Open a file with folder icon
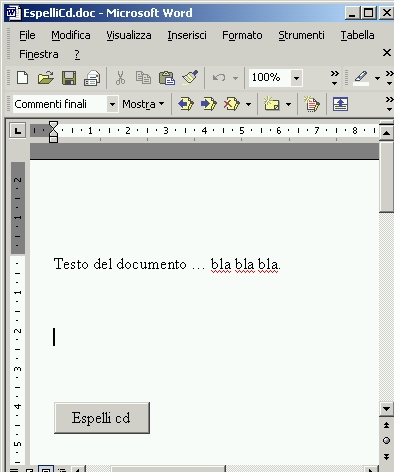Image resolution: width=394 pixels, height=472 pixels. pyautogui.click(x=46, y=78)
